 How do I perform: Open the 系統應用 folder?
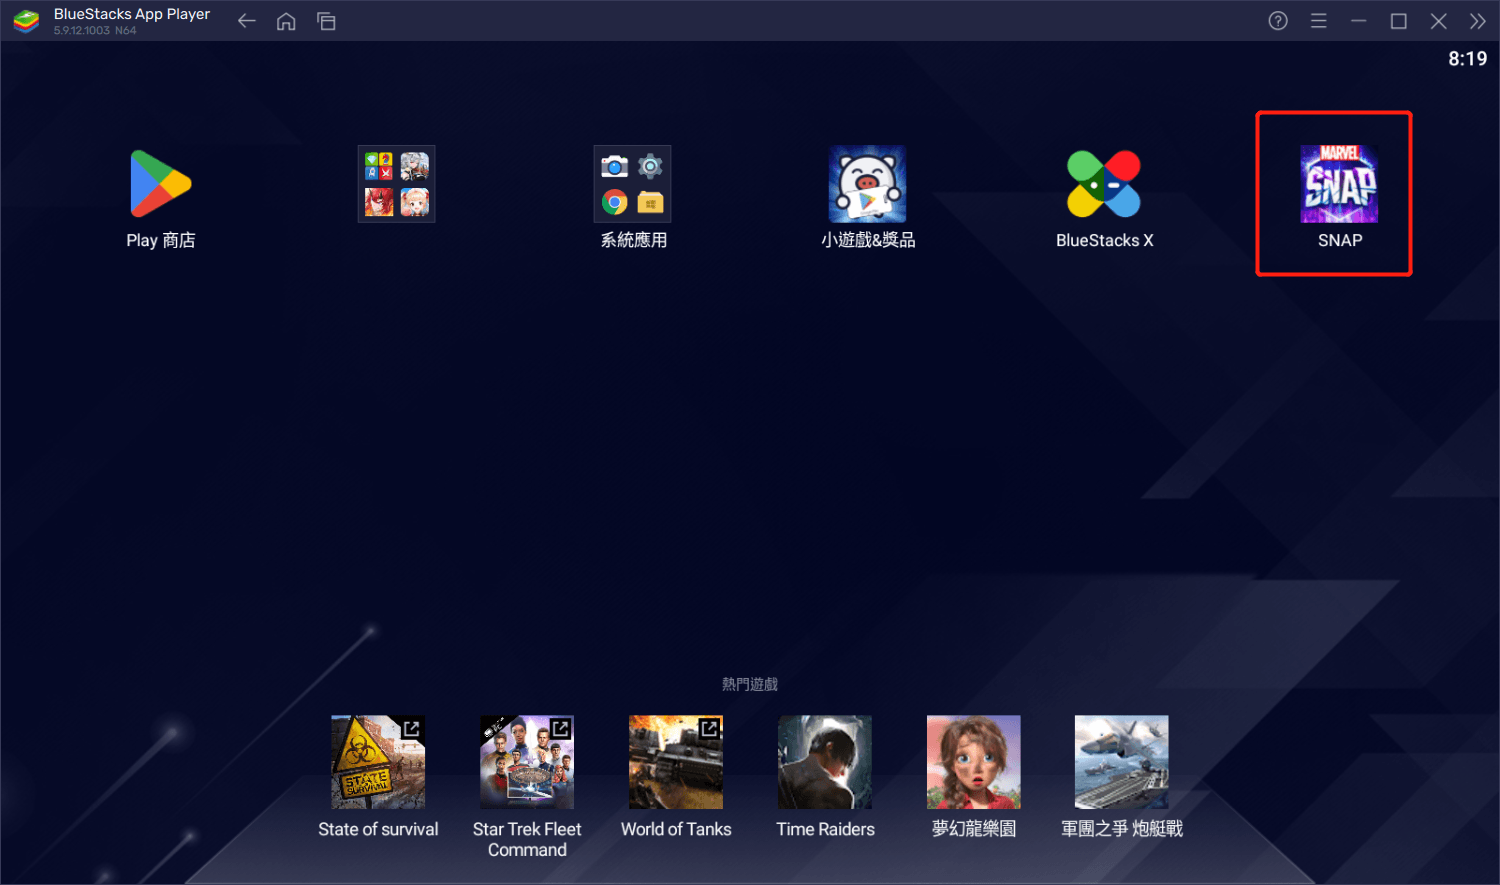click(632, 184)
